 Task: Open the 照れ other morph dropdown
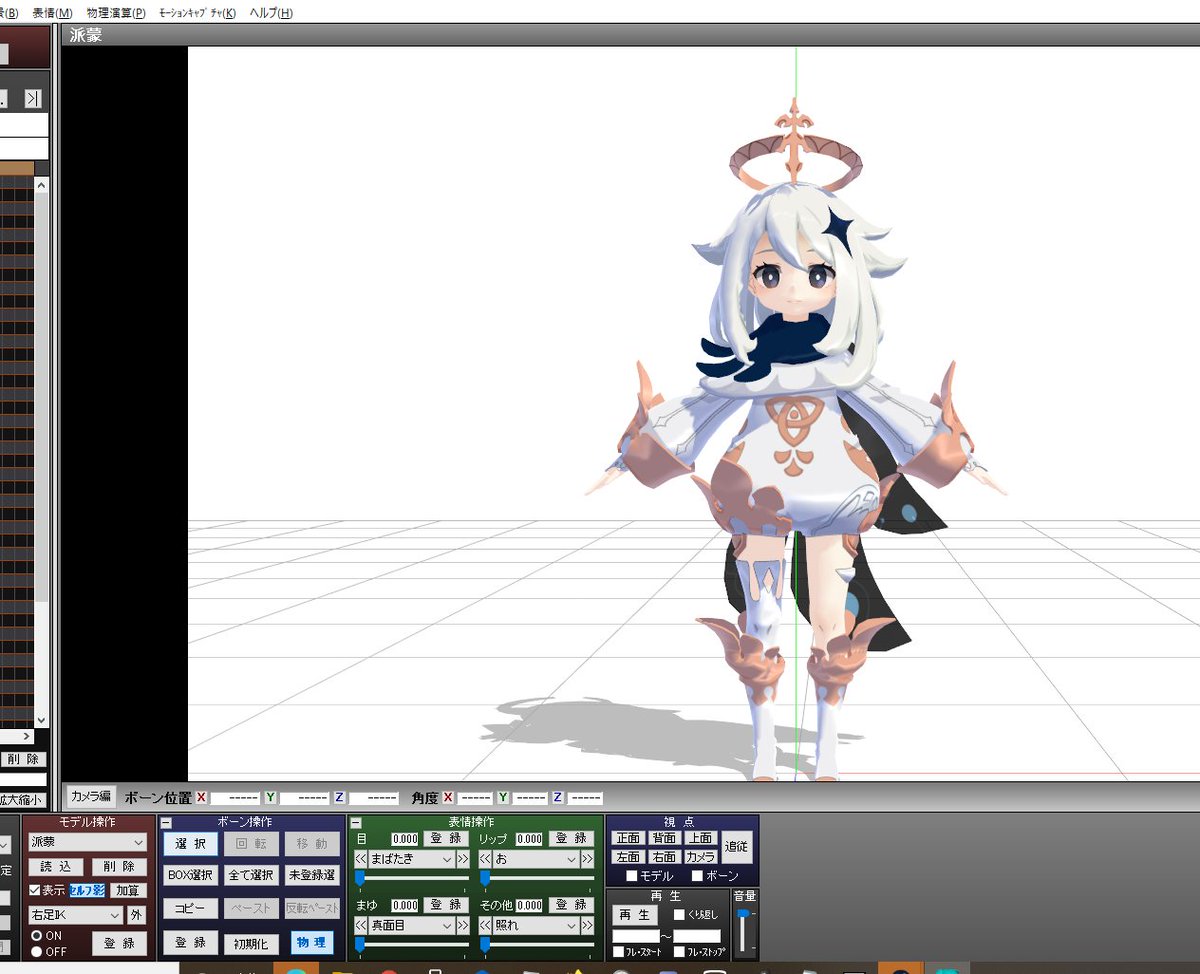536,926
